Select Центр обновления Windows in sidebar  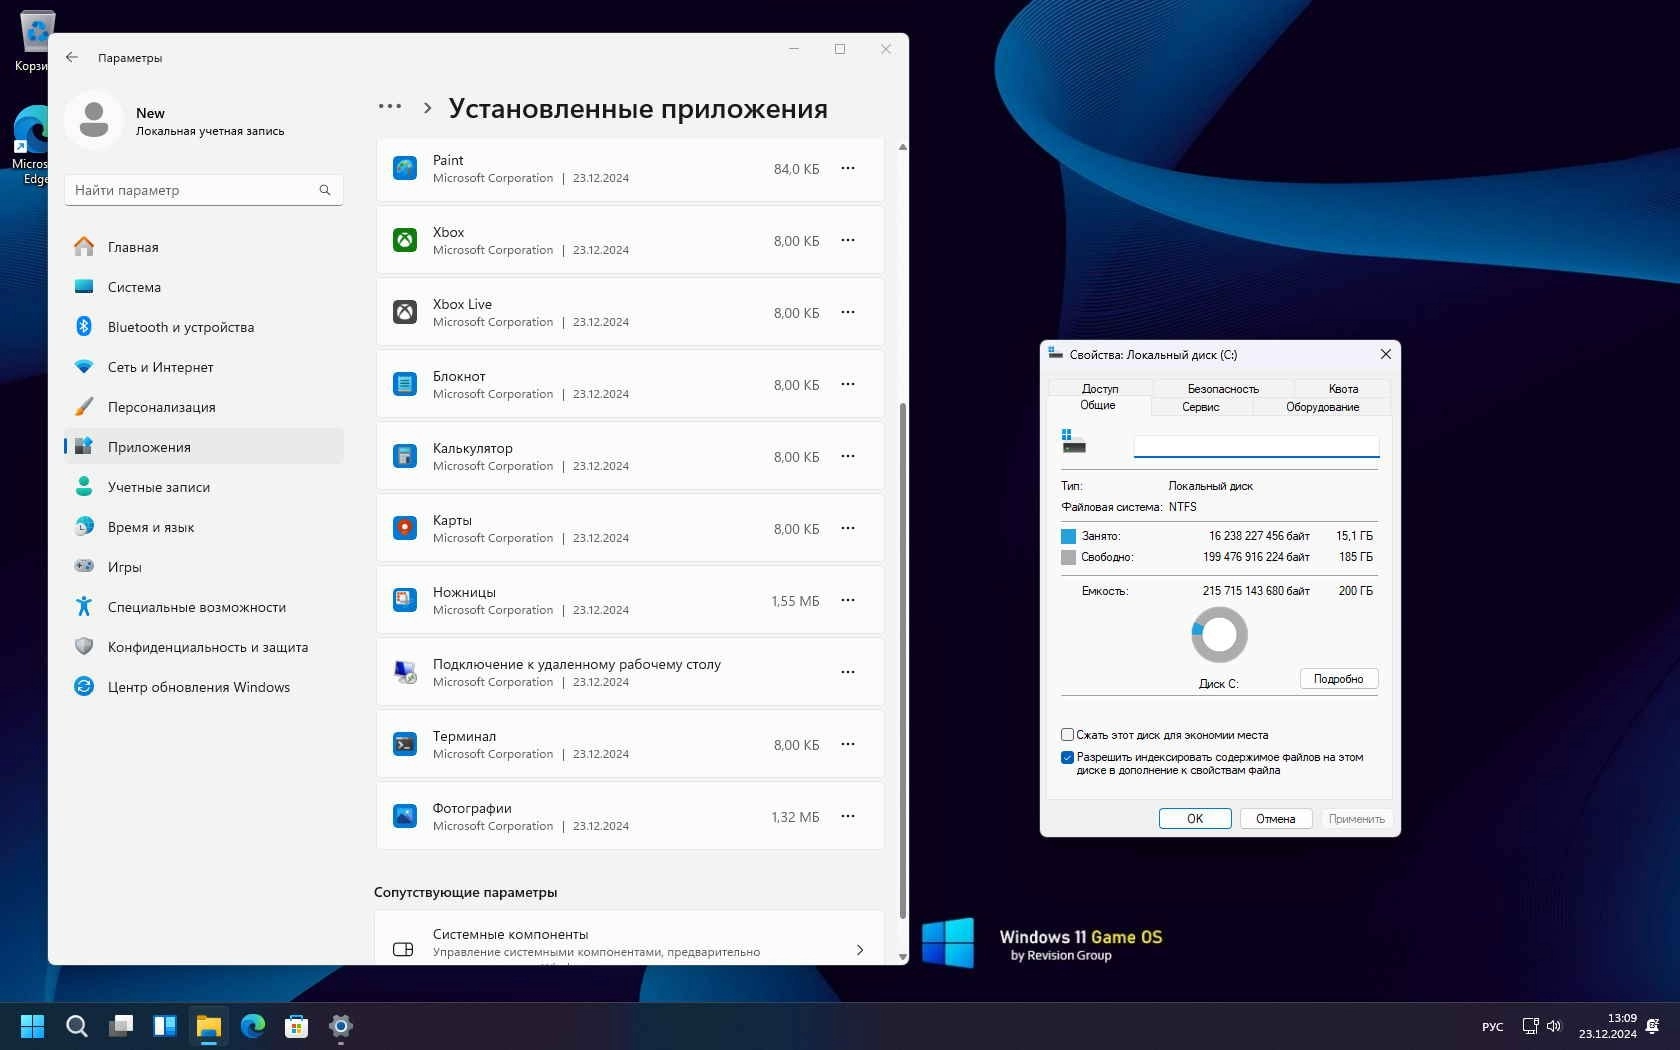click(x=198, y=687)
